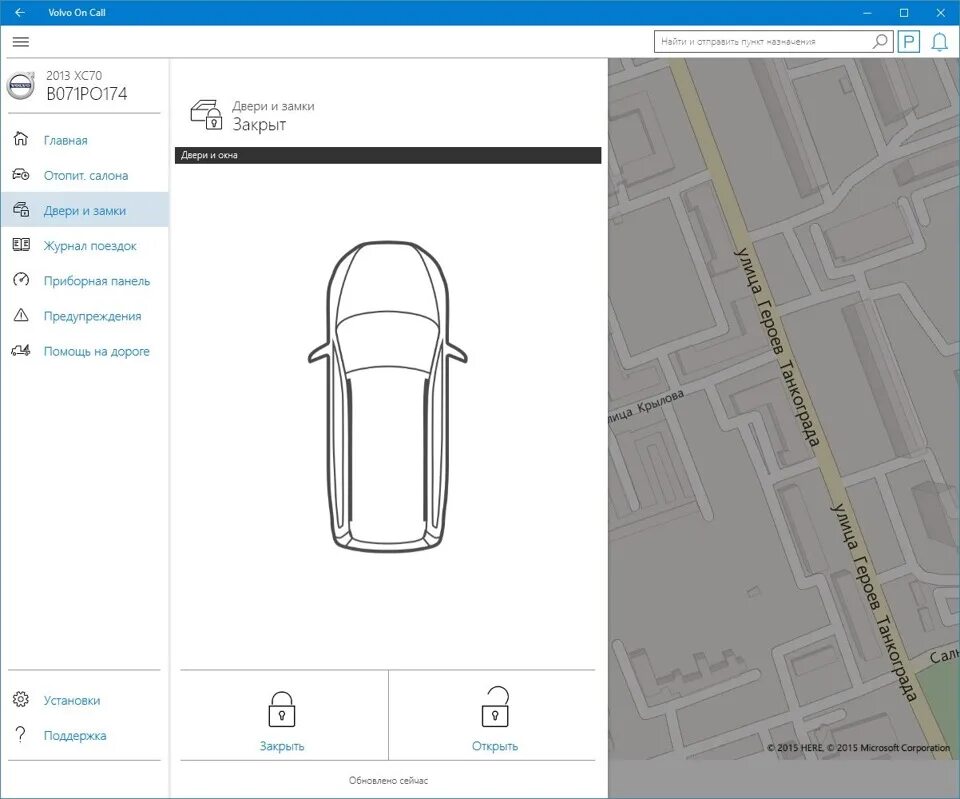Click the doors and locks sidebar icon
960x799 pixels.
[x=21, y=209]
